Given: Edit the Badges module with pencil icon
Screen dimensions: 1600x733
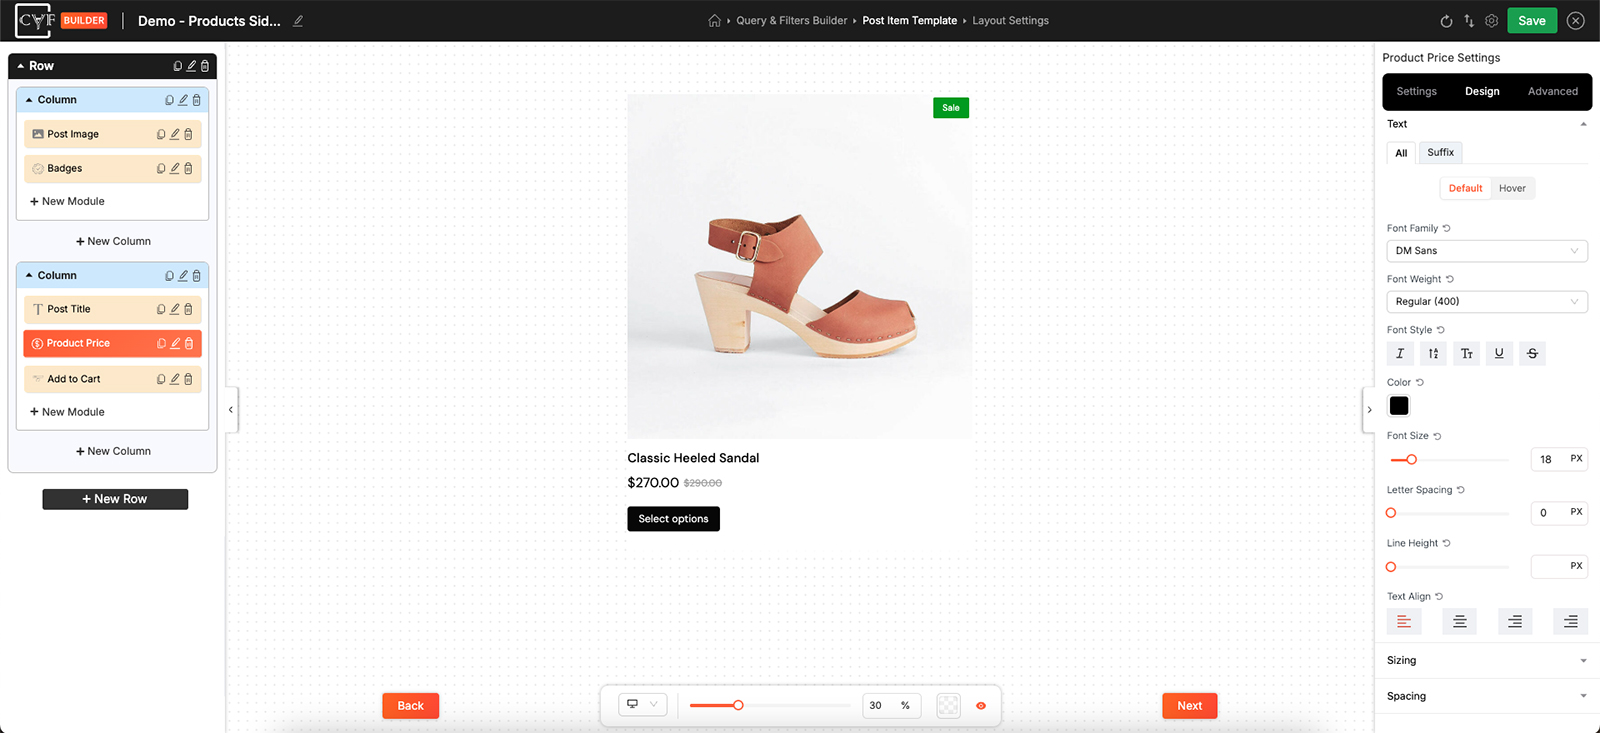Looking at the screenshot, I should click(x=175, y=169).
